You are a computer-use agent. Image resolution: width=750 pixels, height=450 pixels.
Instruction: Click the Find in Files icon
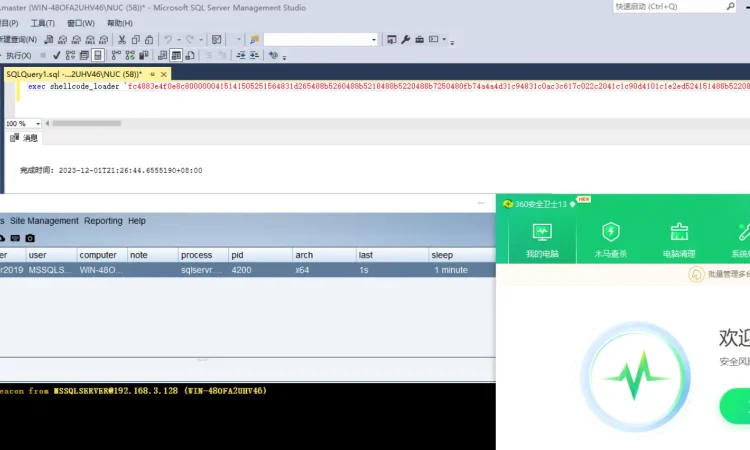(x=254, y=39)
